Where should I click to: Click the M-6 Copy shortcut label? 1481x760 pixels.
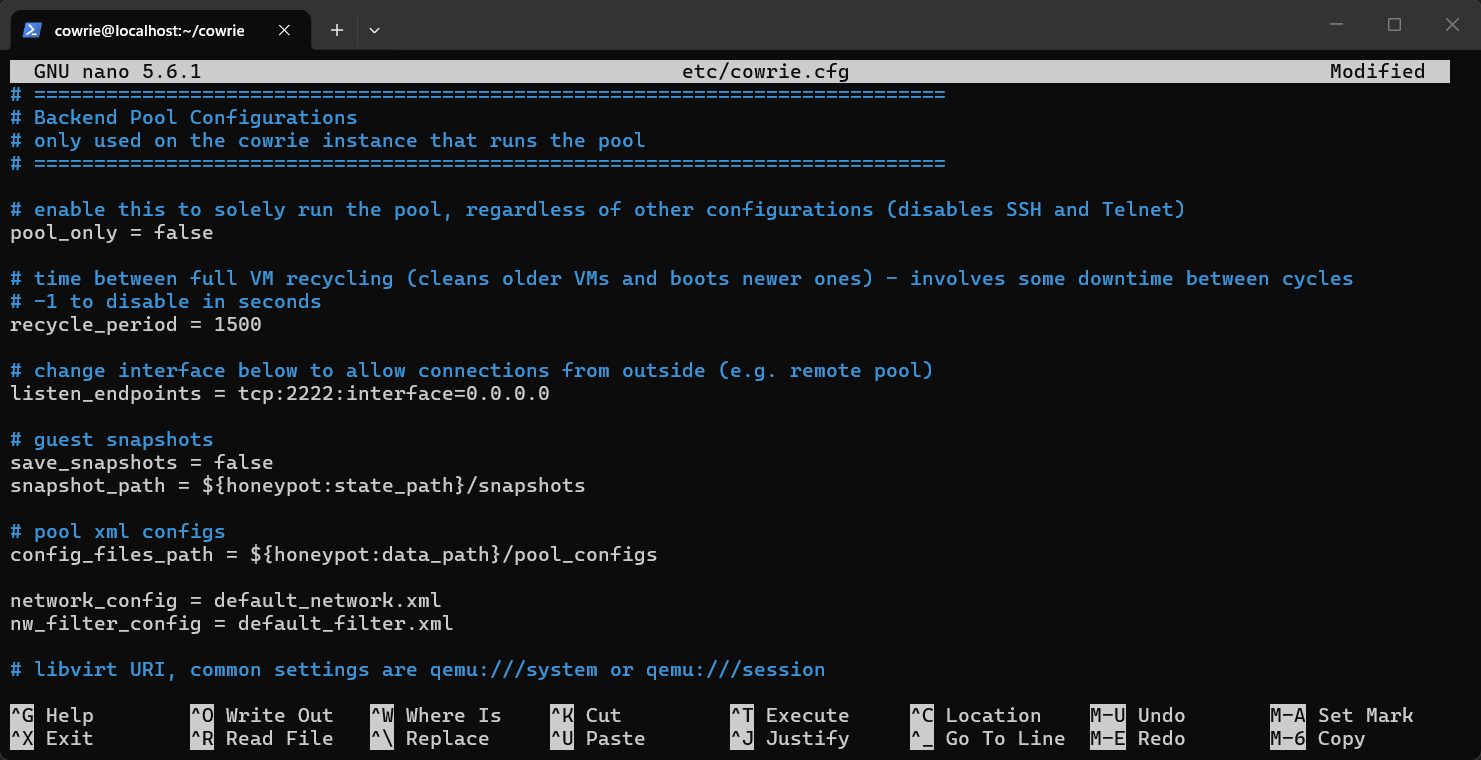coord(1318,739)
